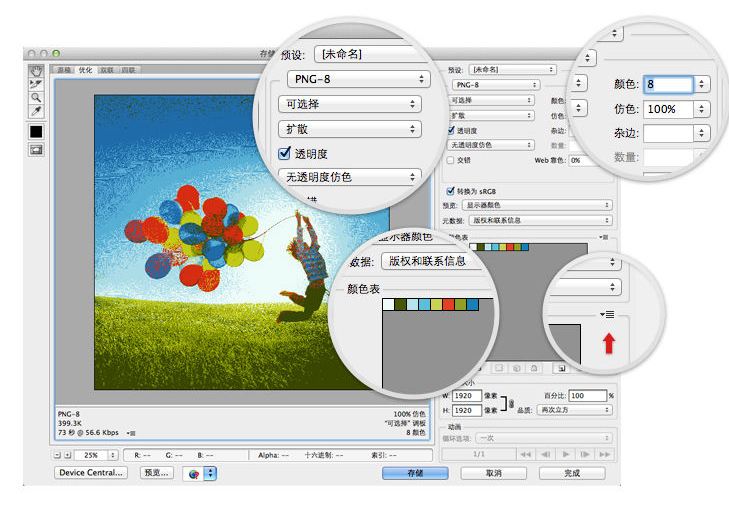Viewport: 729px width, 509px height.
Task: Toggle the 转换为 sRGB checkbox
Action: [x=450, y=191]
